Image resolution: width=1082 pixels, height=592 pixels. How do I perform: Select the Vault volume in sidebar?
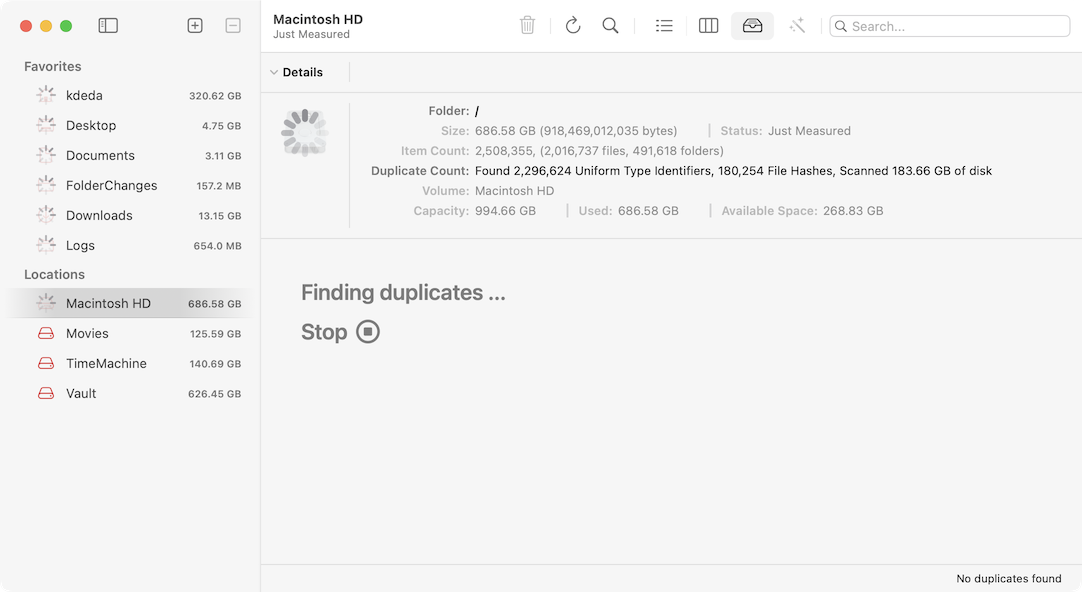(x=81, y=393)
